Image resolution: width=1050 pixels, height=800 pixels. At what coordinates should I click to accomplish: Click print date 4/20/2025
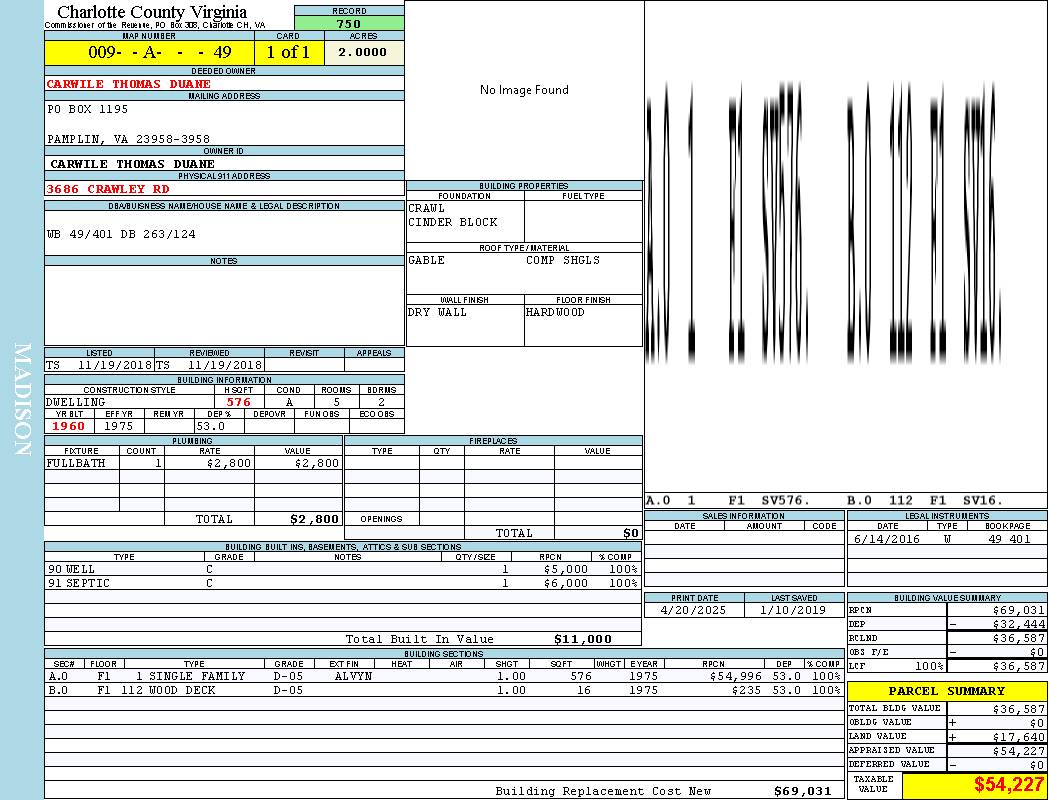pos(693,610)
